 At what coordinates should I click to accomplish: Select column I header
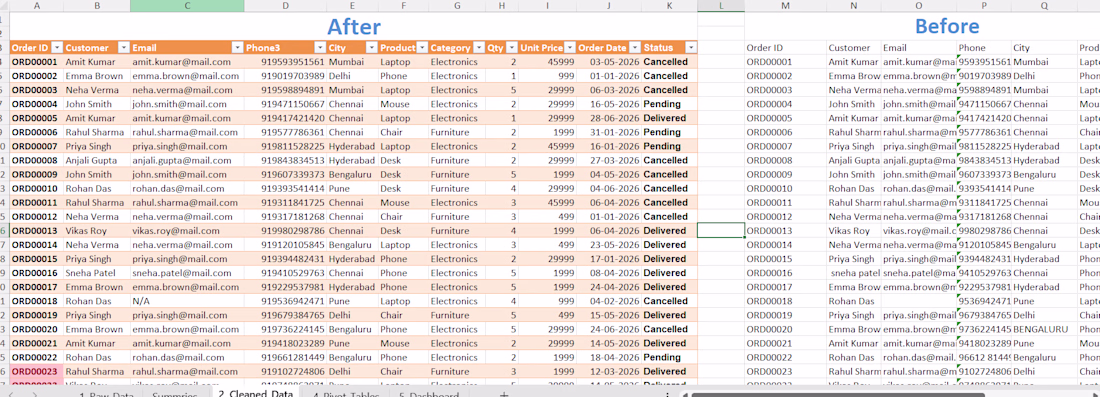pyautogui.click(x=548, y=6)
